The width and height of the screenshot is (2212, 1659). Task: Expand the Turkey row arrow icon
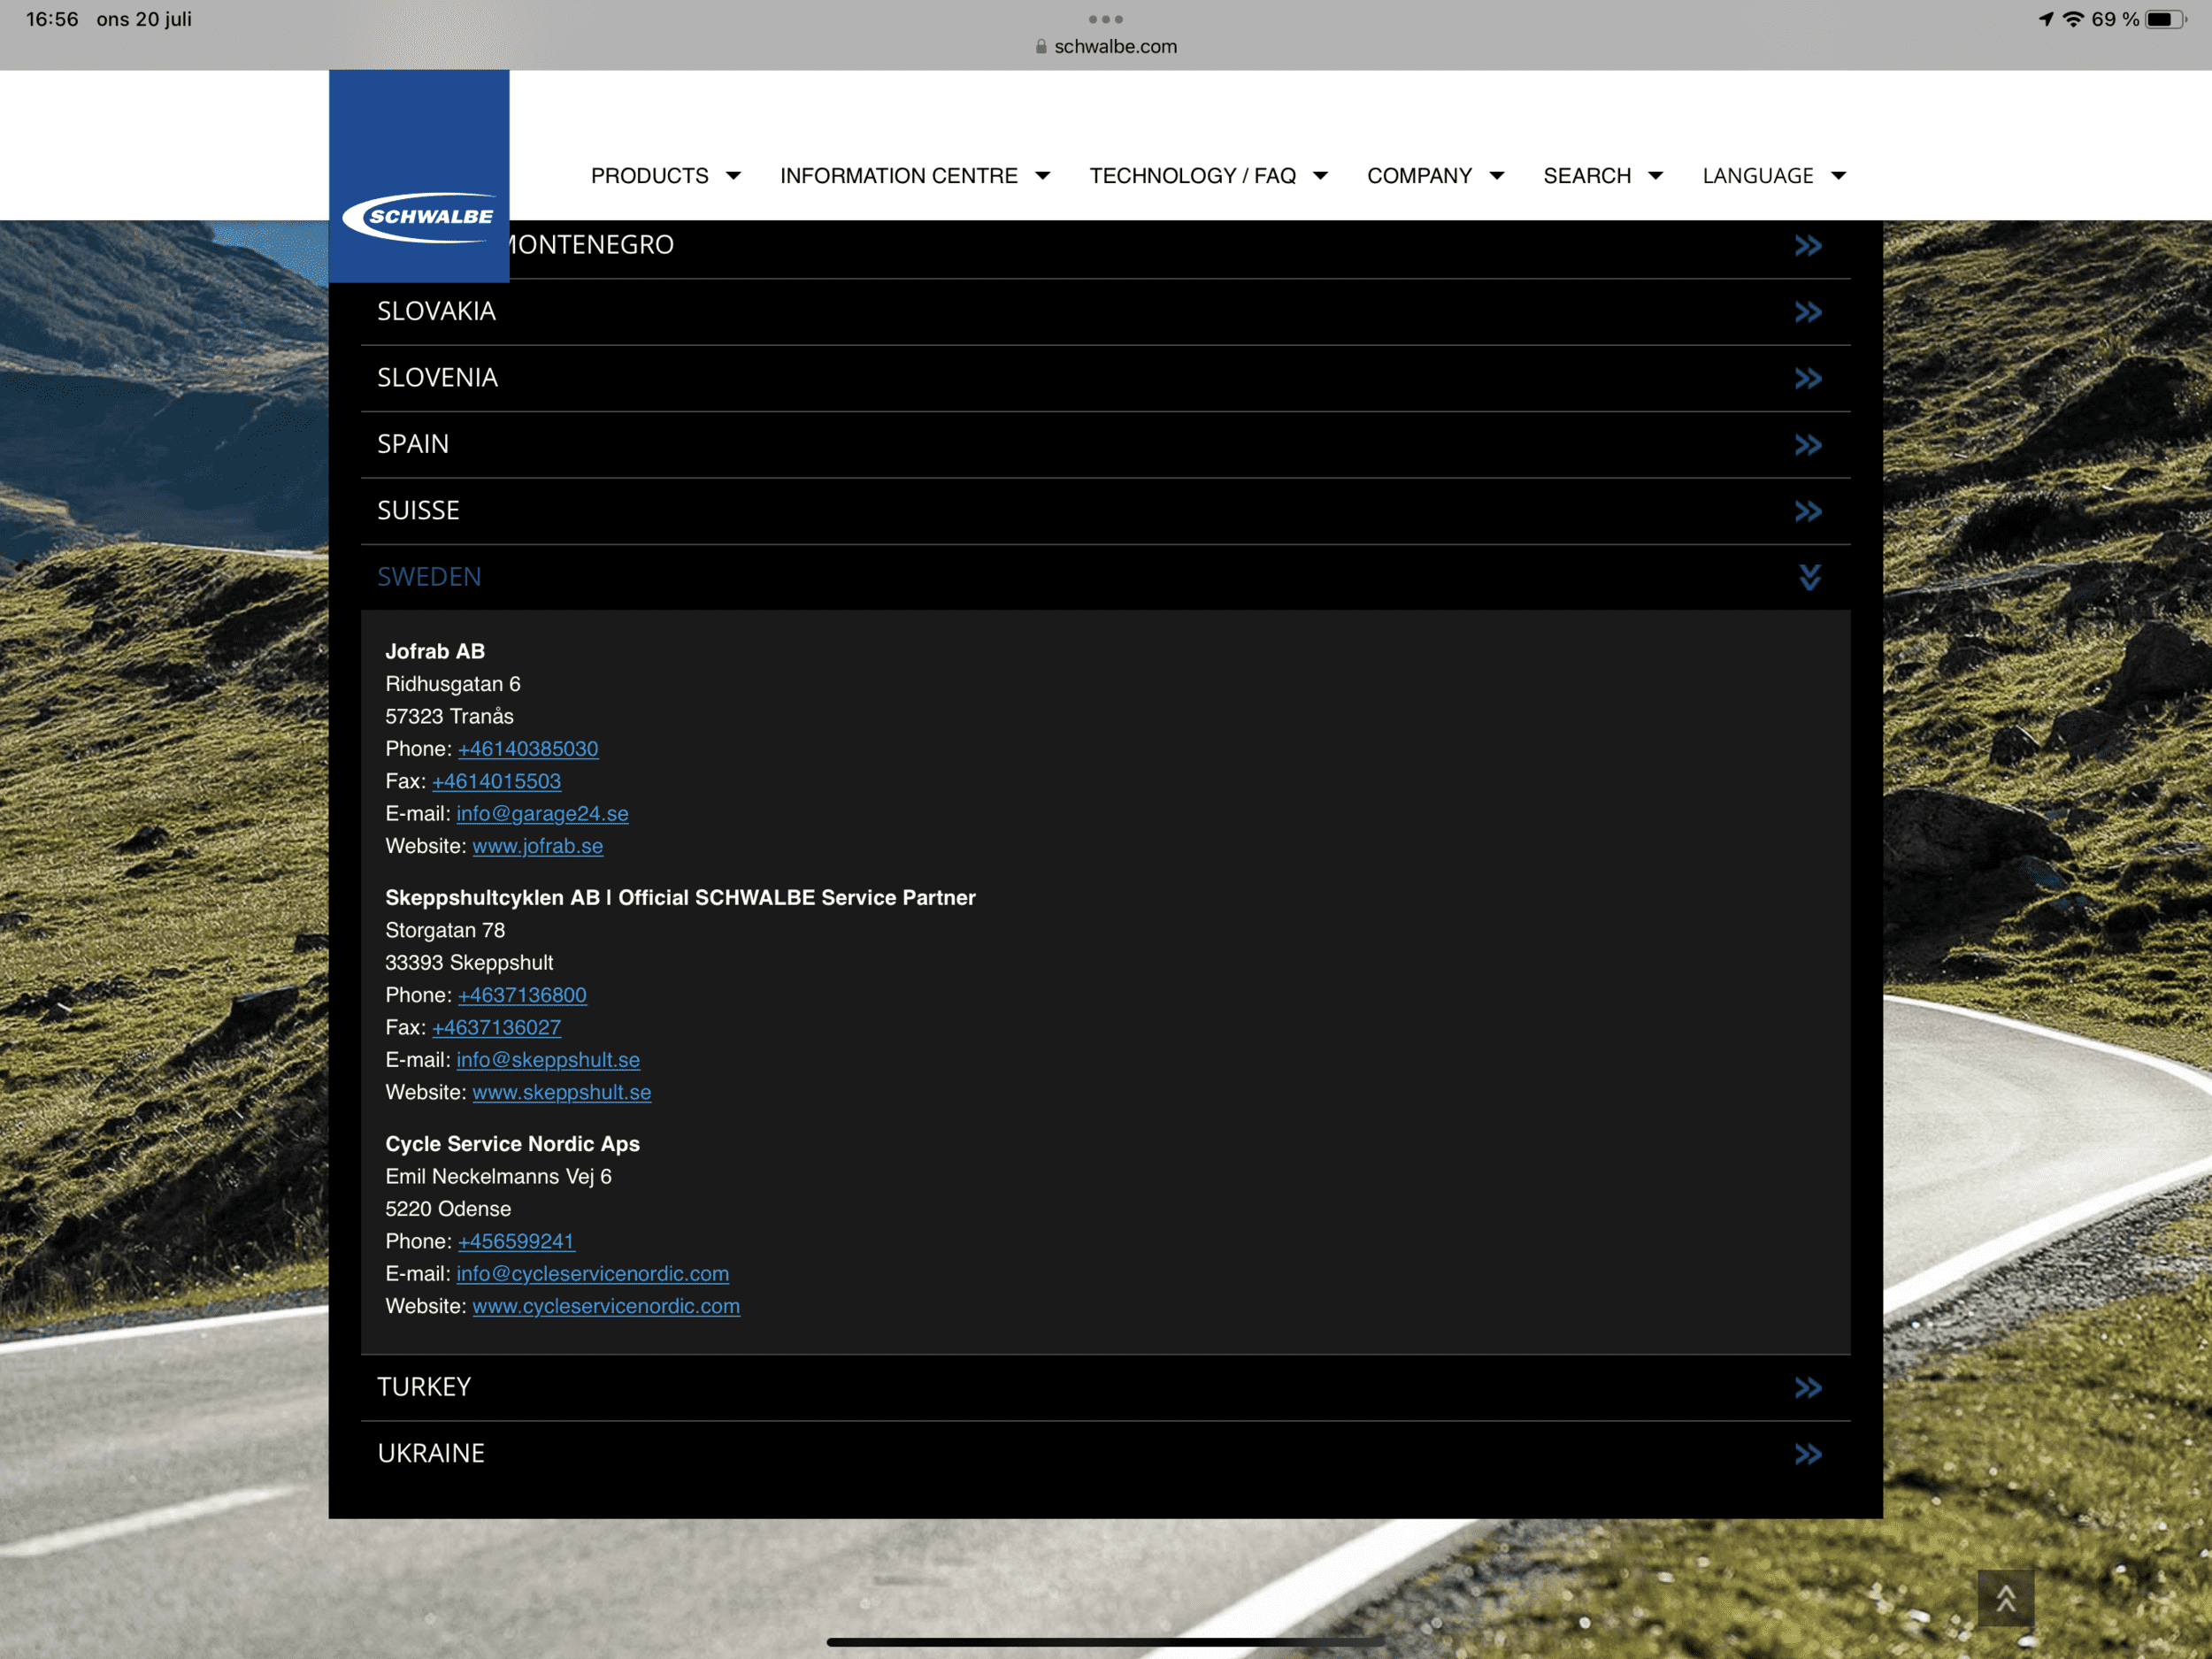pyautogui.click(x=1808, y=1388)
